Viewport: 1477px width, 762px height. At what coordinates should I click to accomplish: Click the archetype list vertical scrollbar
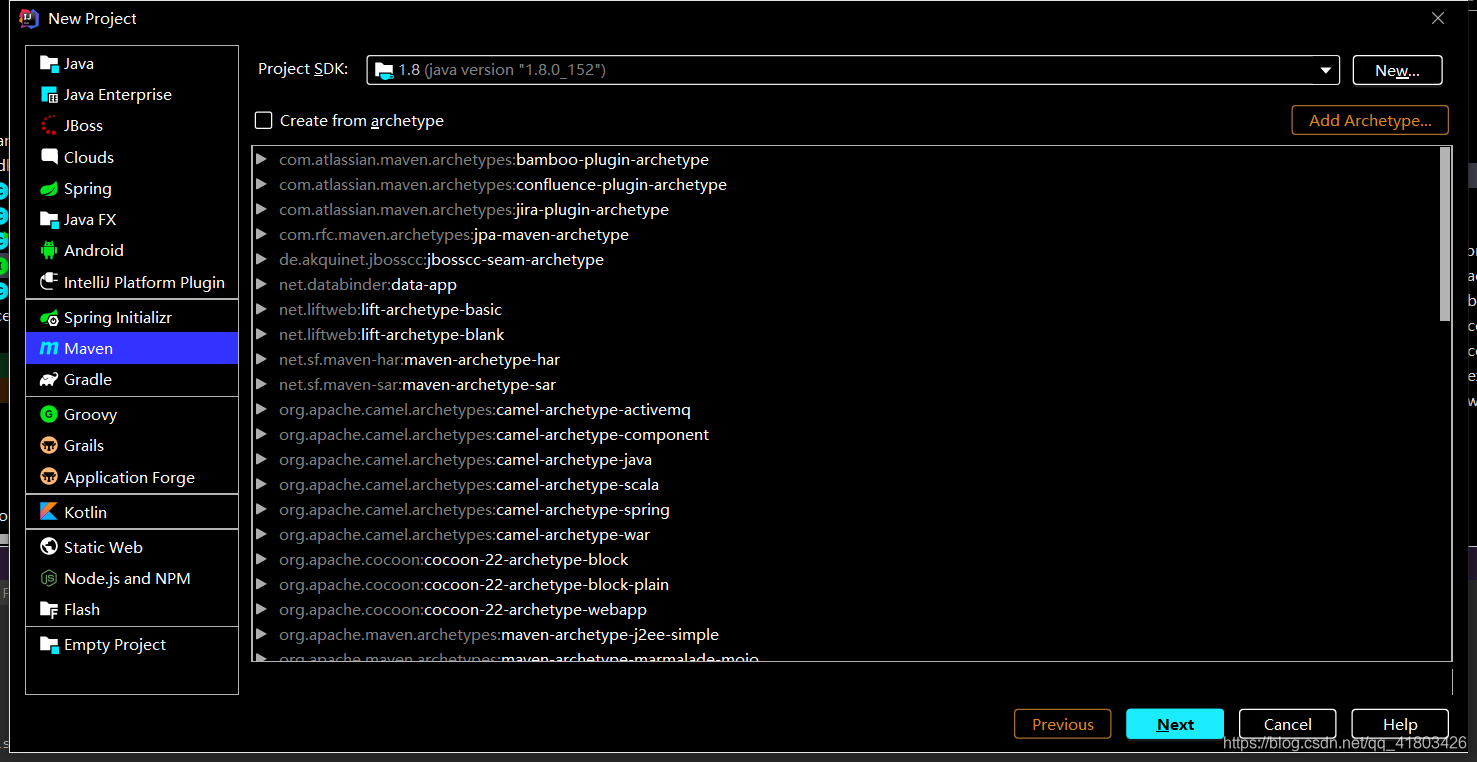point(1445,234)
